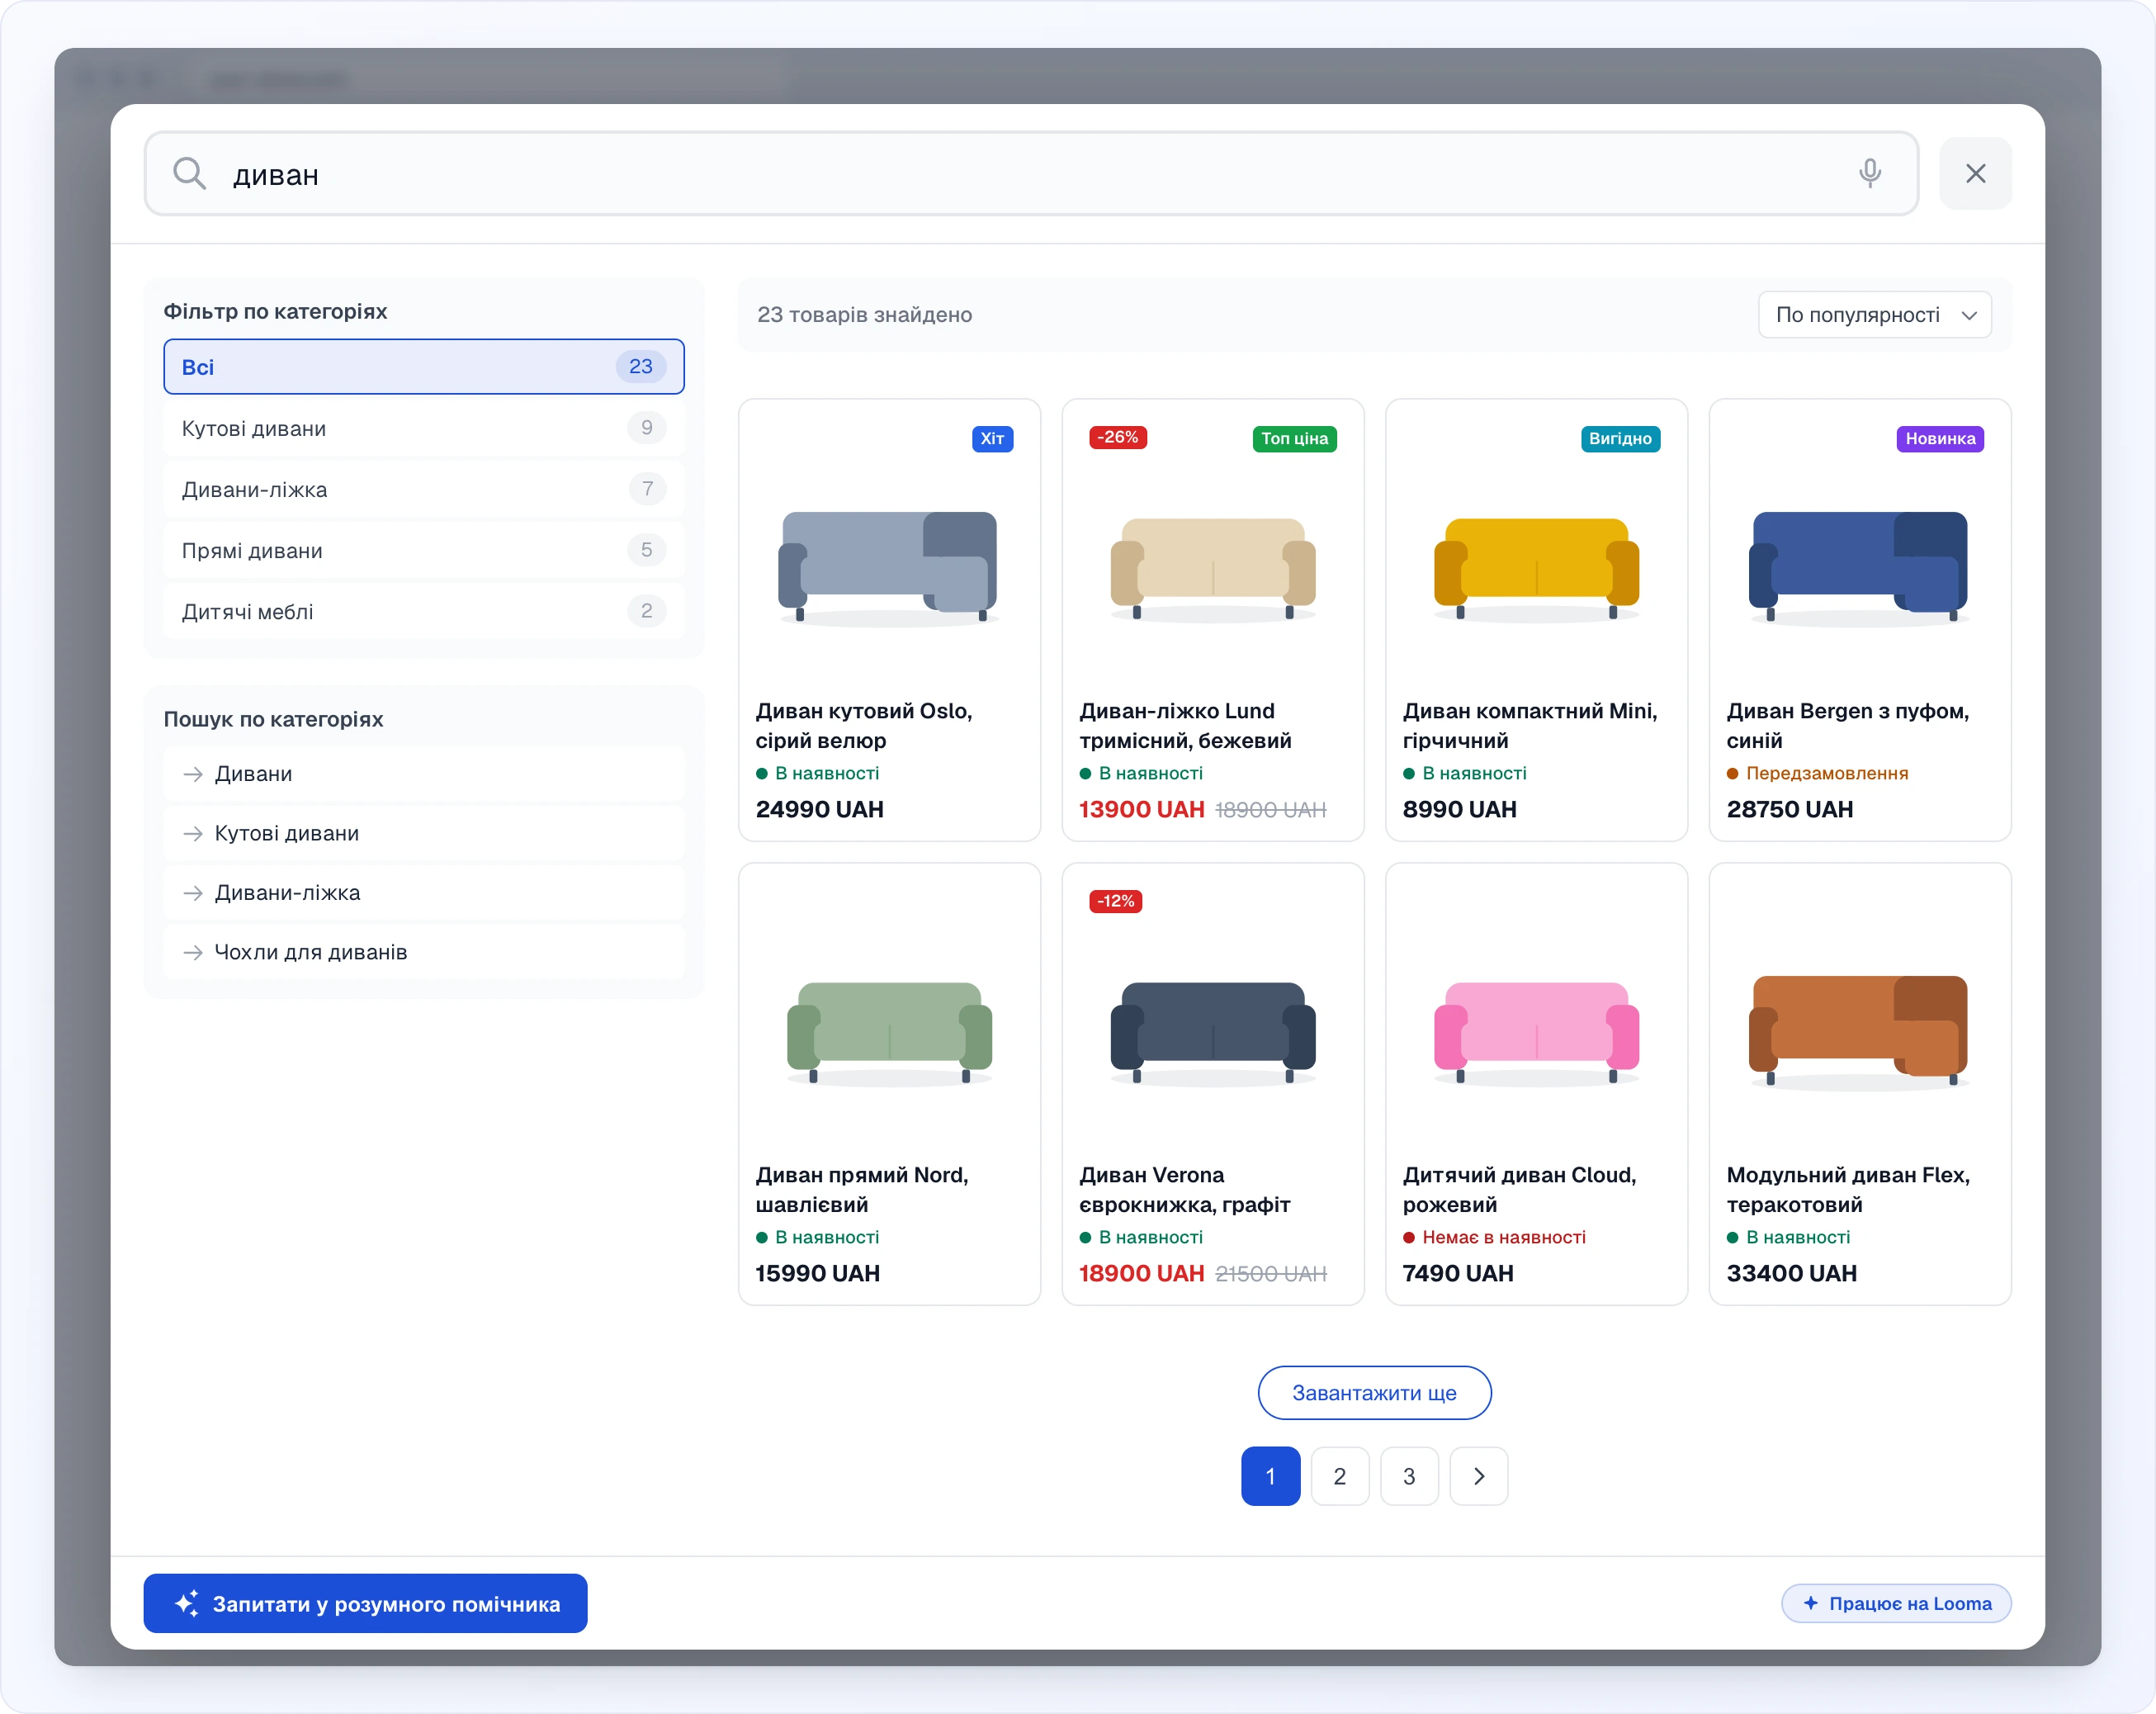Open Диван кутовий Oslo, сірий велюр title

coord(864,726)
